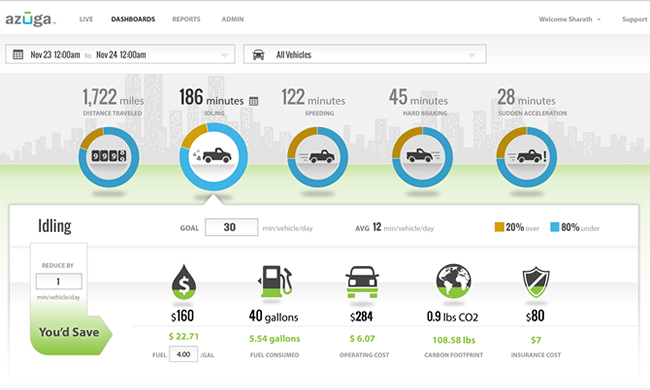Select the Hard Braking truck donut
The width and height of the screenshot is (650, 390).
422,157
